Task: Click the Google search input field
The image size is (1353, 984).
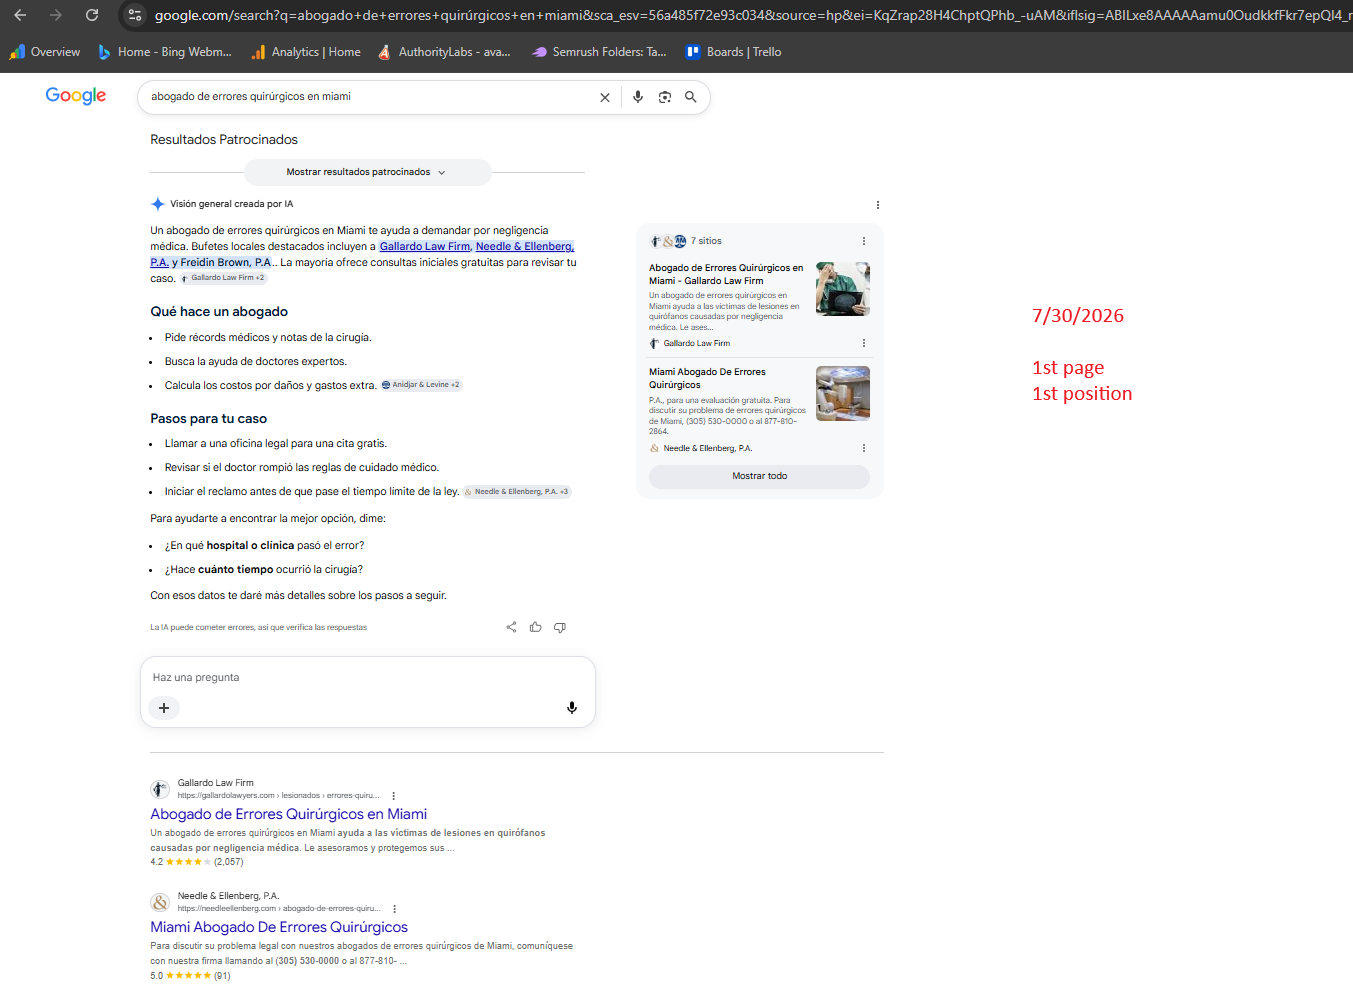Action: (x=370, y=97)
